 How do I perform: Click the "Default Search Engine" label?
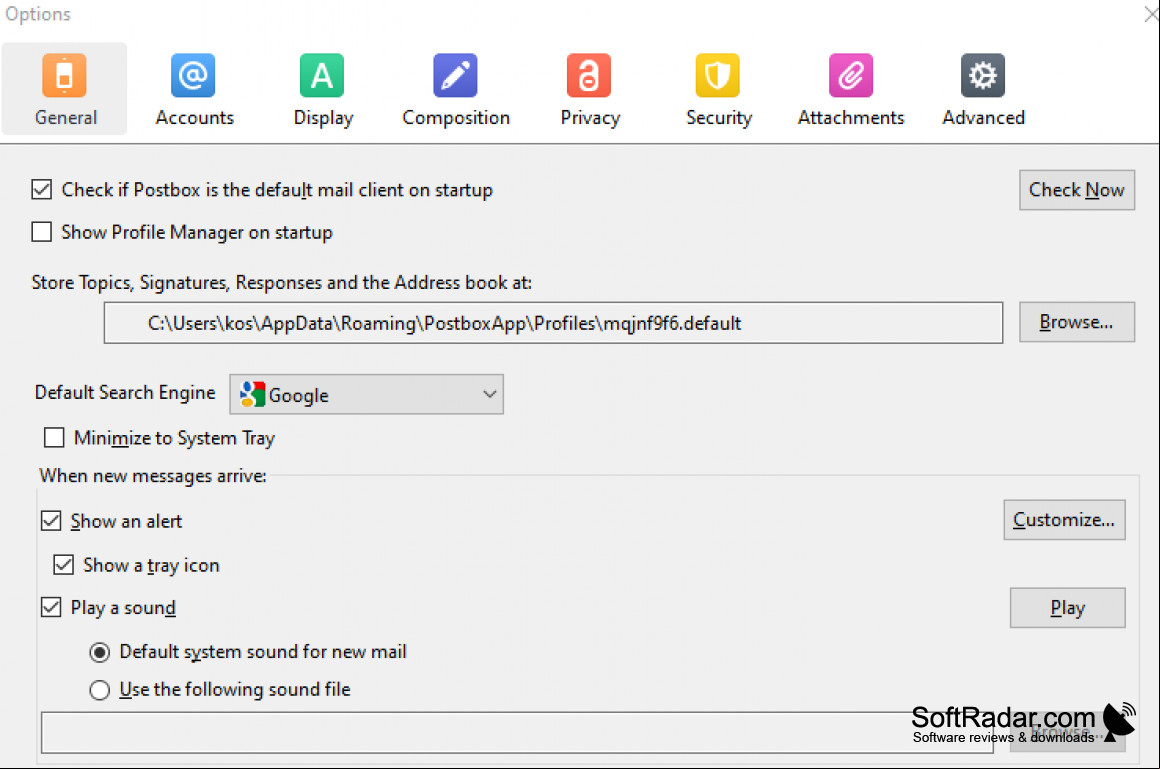125,392
